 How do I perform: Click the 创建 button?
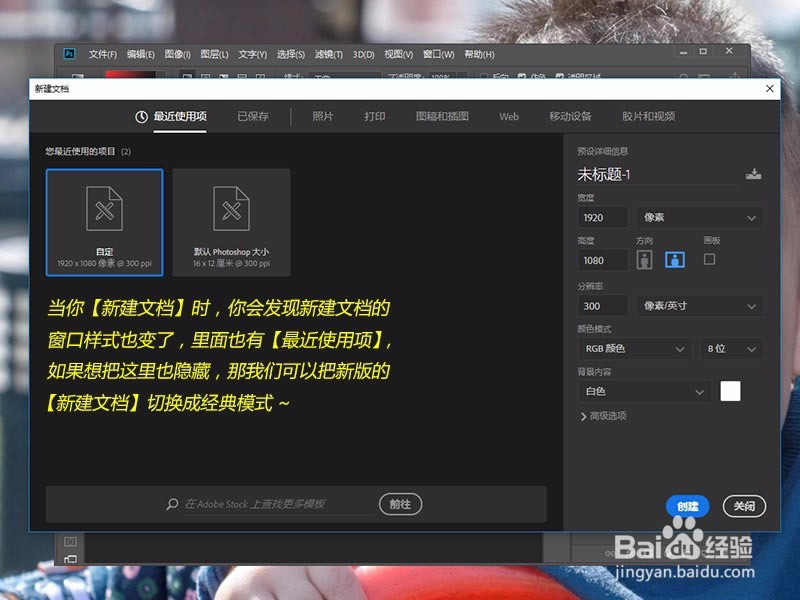(686, 507)
